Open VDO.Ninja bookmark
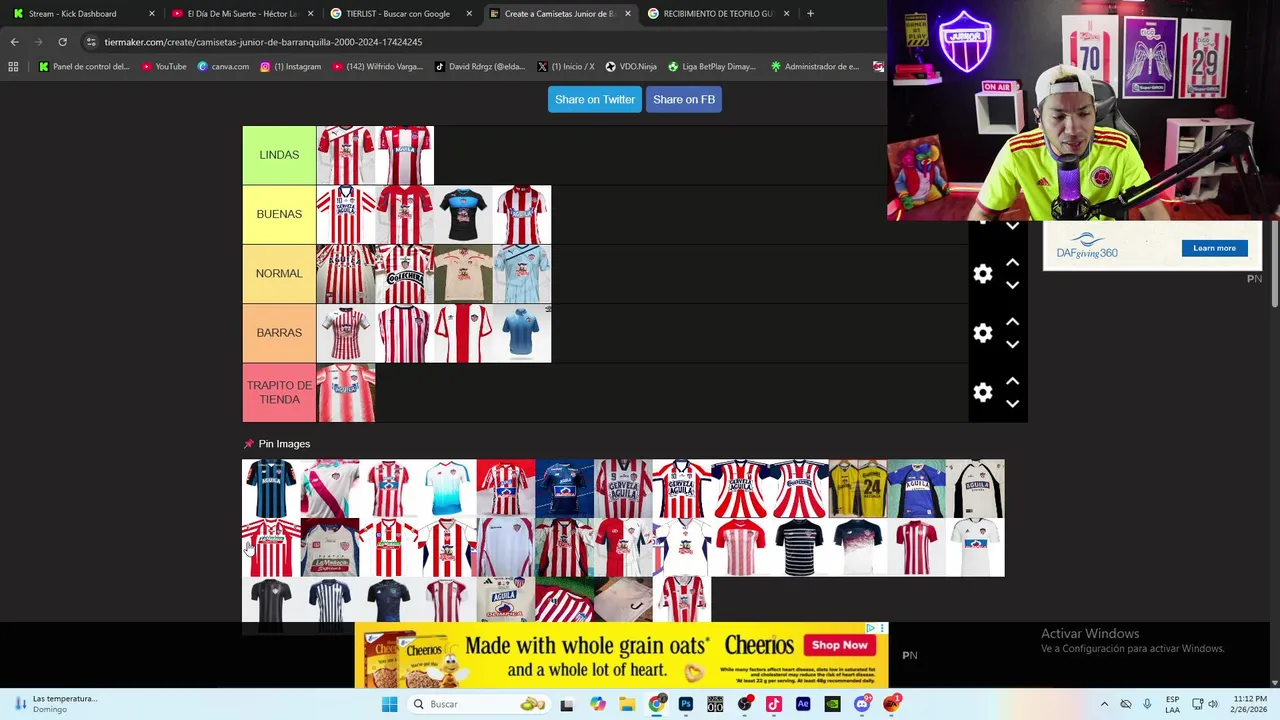 (x=631, y=67)
